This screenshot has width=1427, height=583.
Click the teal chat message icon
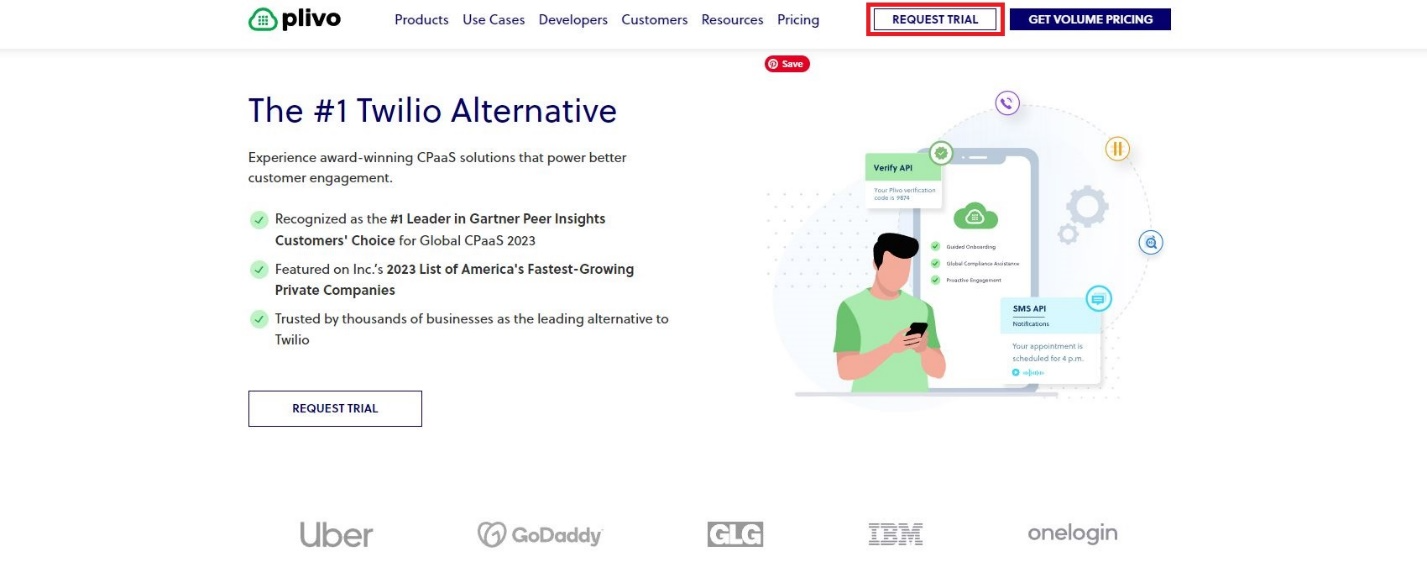(x=1098, y=298)
